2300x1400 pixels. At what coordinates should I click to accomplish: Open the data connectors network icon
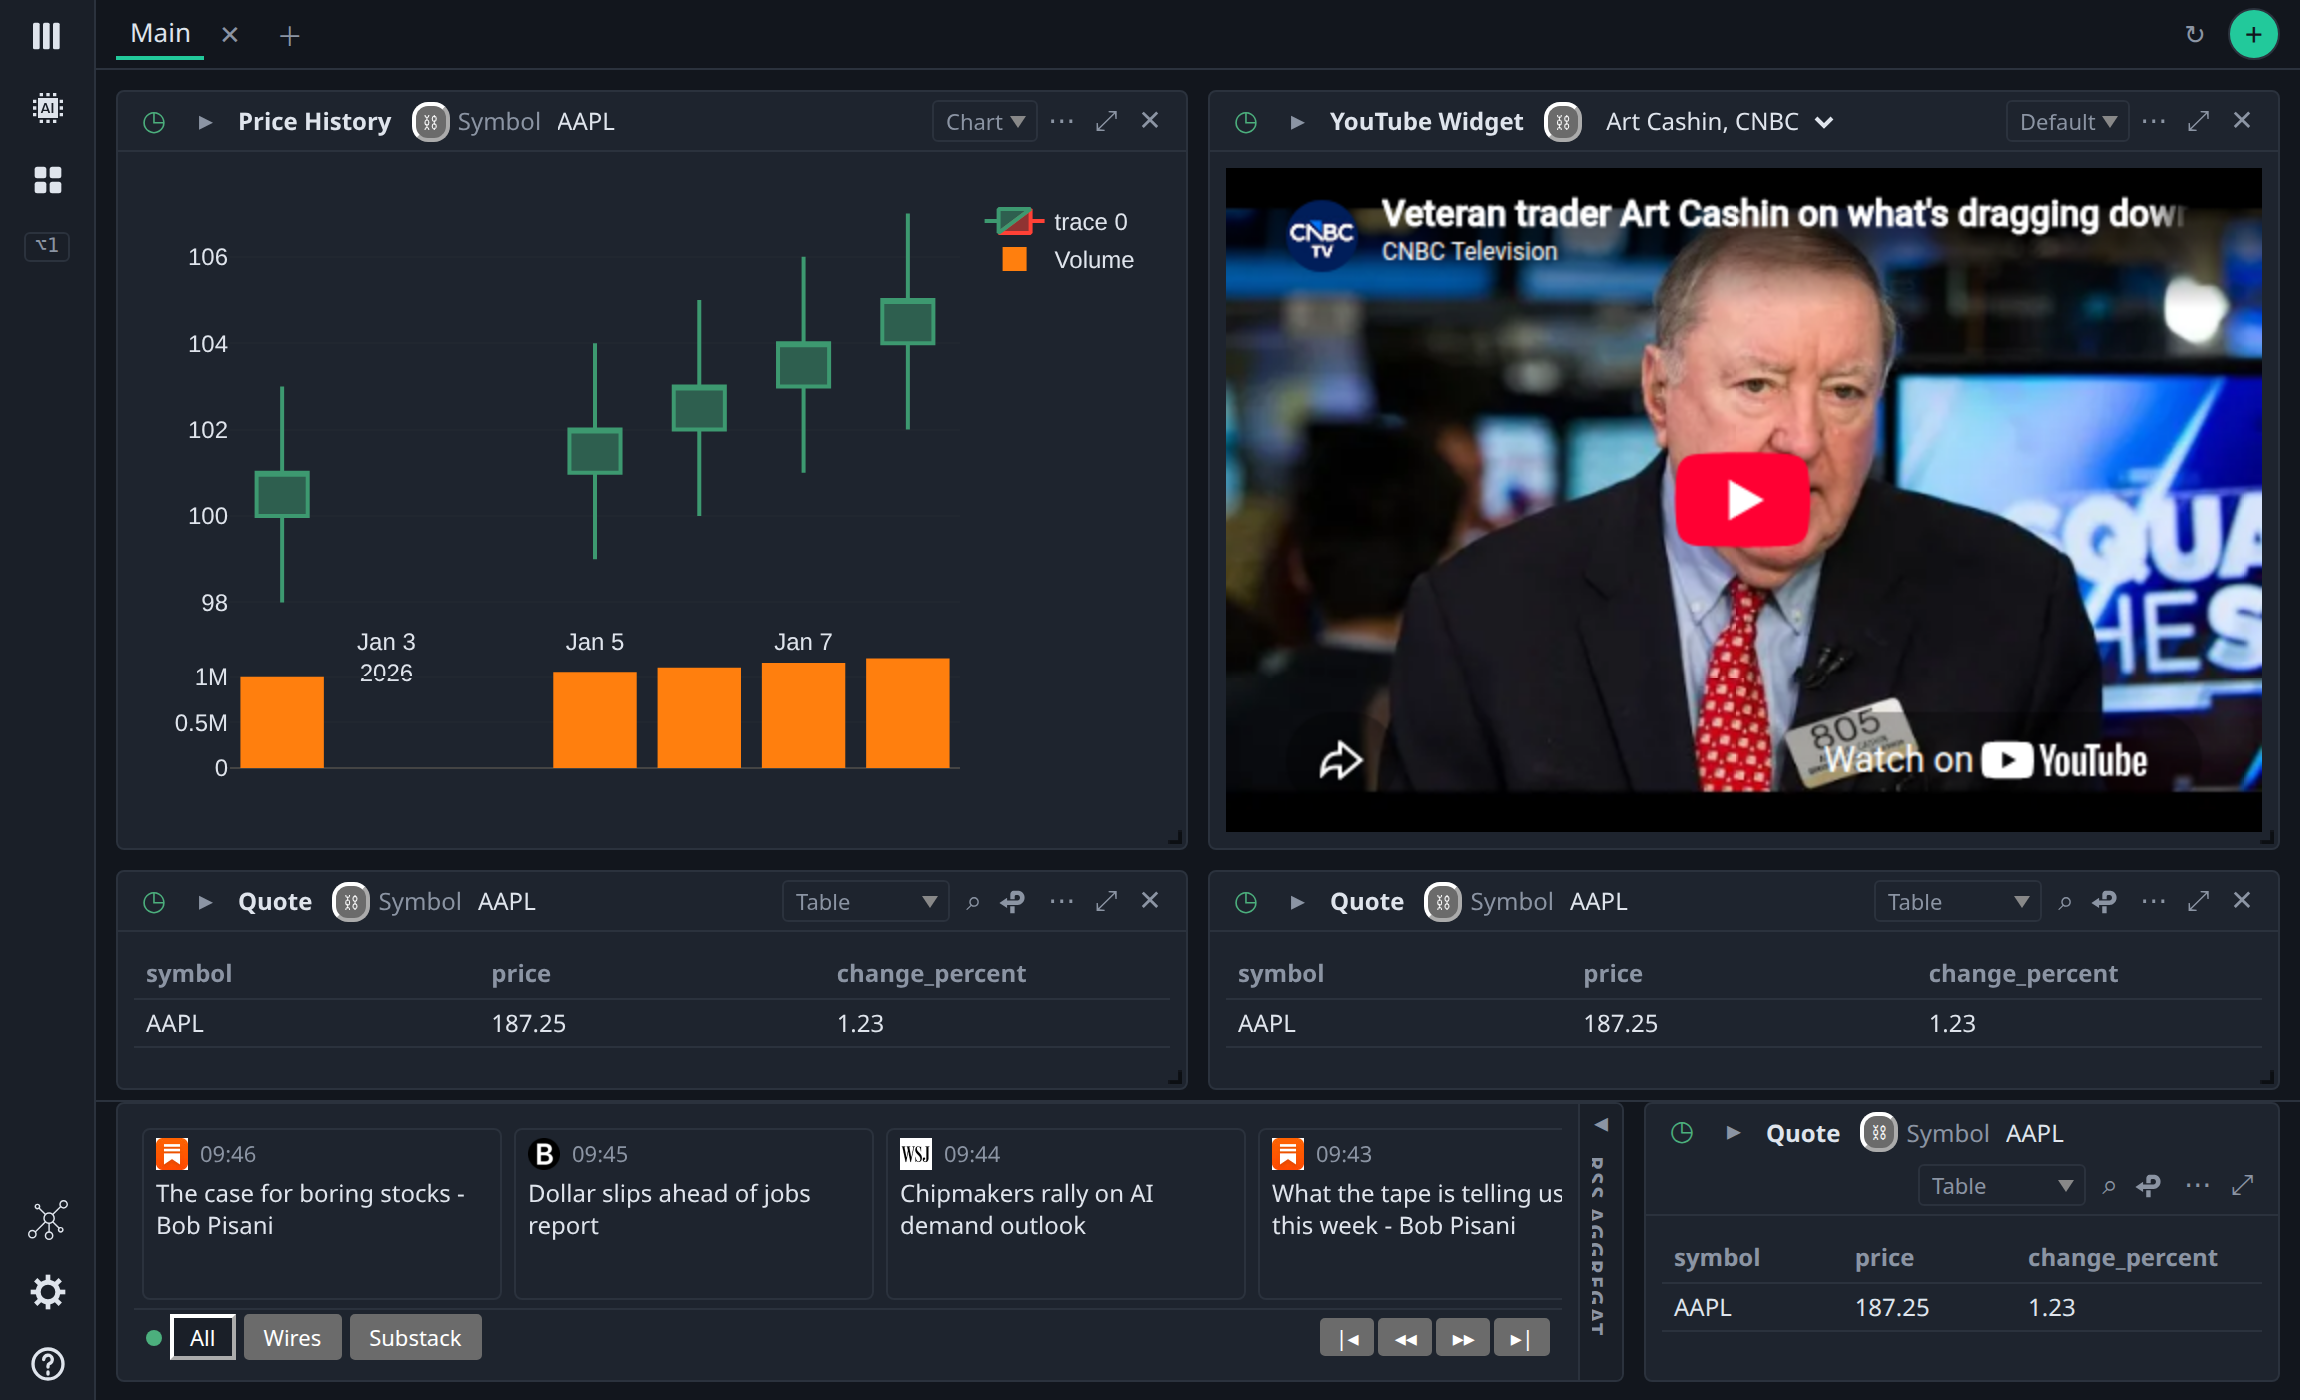tap(47, 1220)
